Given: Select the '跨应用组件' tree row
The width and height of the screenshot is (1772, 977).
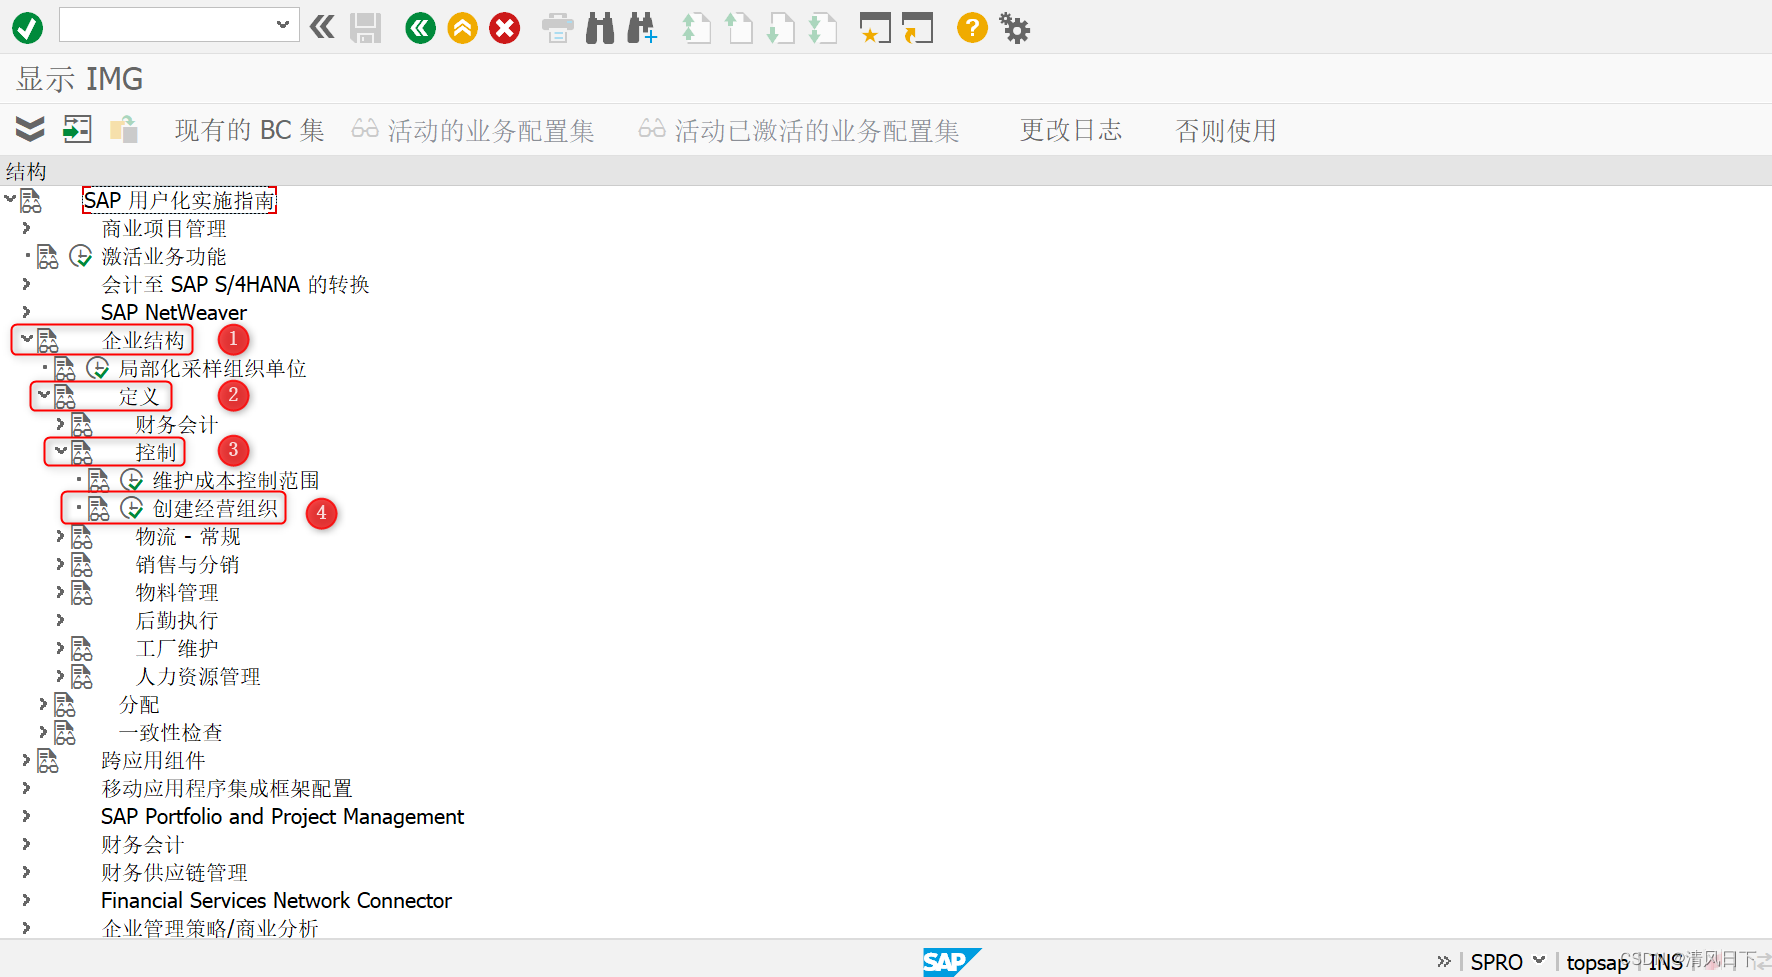Looking at the screenshot, I should 153,761.
